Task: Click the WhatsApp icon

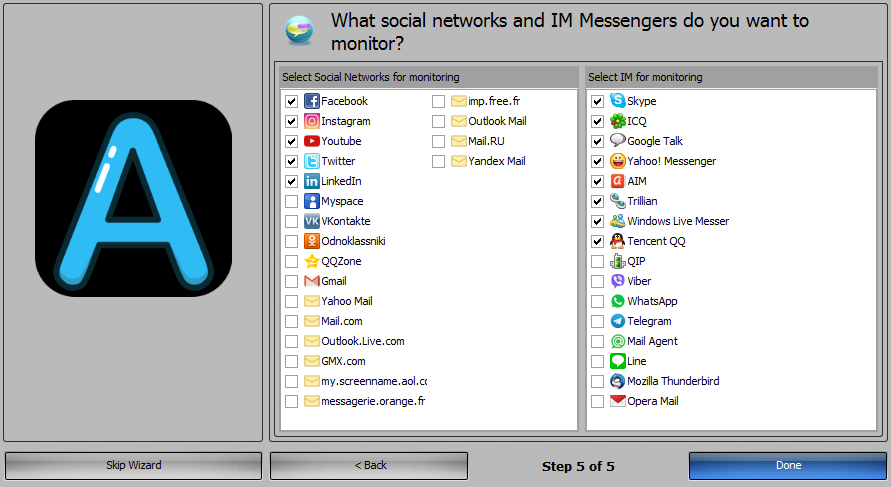Action: click(618, 301)
